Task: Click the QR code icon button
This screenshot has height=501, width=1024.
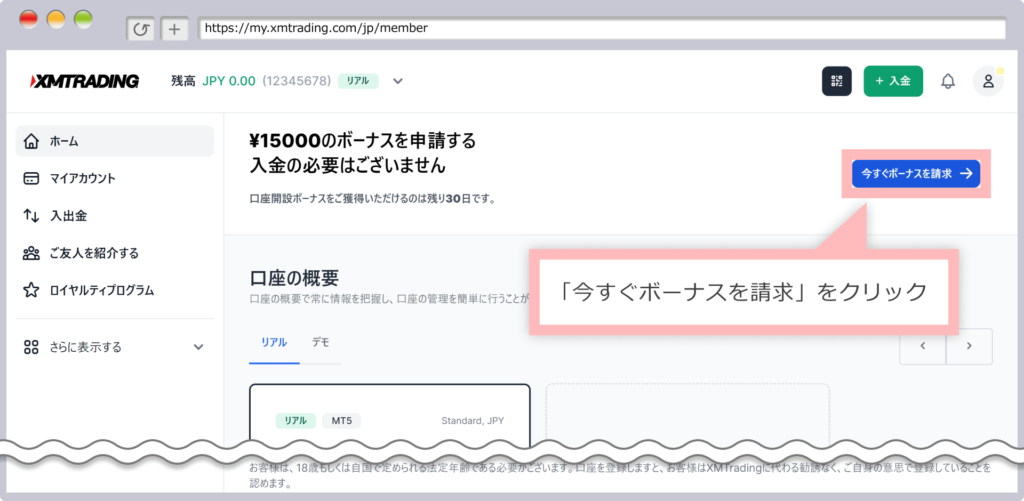Action: pos(836,81)
